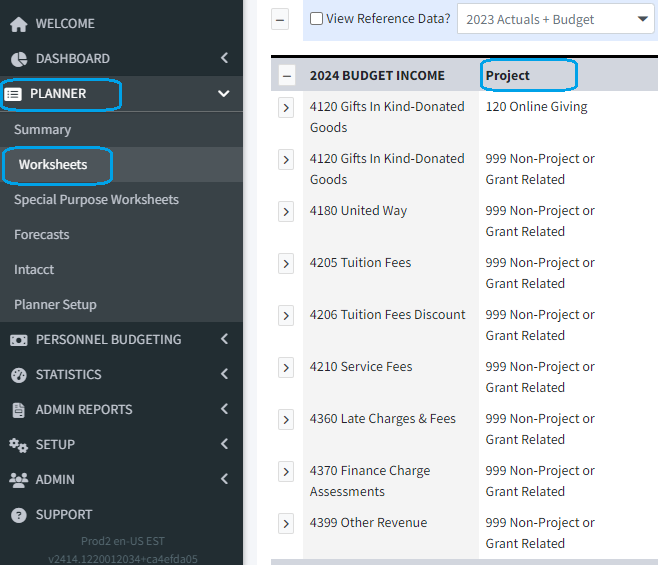
Task: Select the 4210 Service Fees text
Action: [x=361, y=367]
